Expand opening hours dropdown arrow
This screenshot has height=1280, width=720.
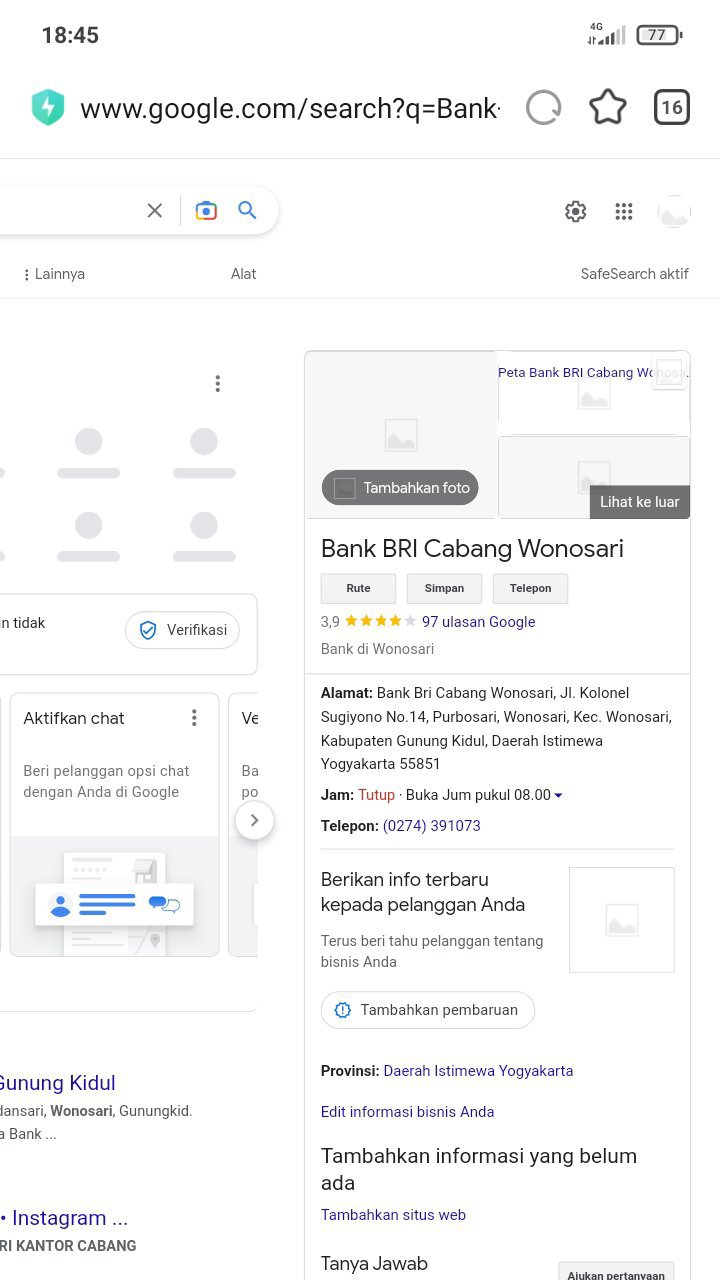click(558, 796)
